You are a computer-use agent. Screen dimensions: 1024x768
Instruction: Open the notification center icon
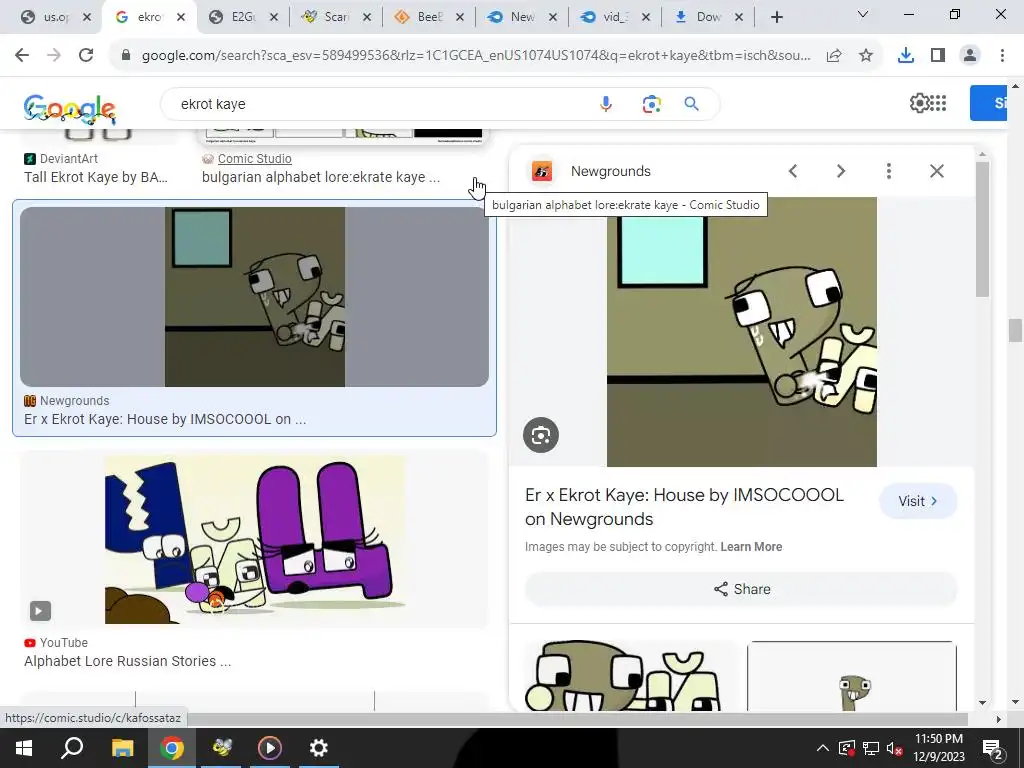point(992,748)
